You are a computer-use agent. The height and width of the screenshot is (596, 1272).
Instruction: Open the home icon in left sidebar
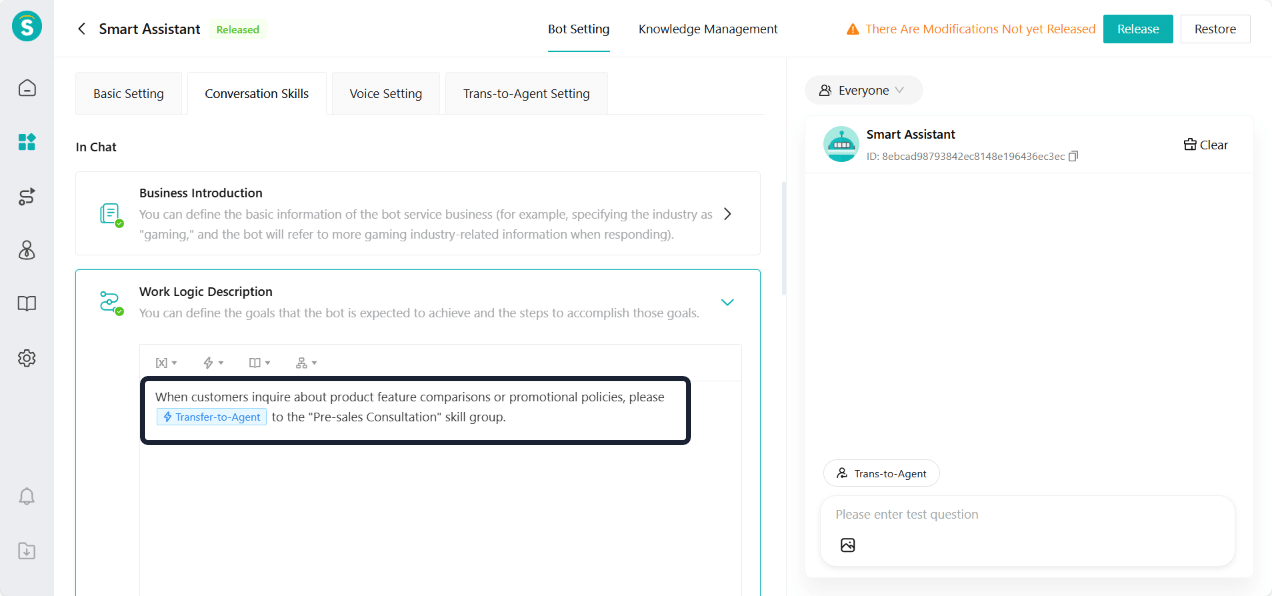click(x=27, y=88)
